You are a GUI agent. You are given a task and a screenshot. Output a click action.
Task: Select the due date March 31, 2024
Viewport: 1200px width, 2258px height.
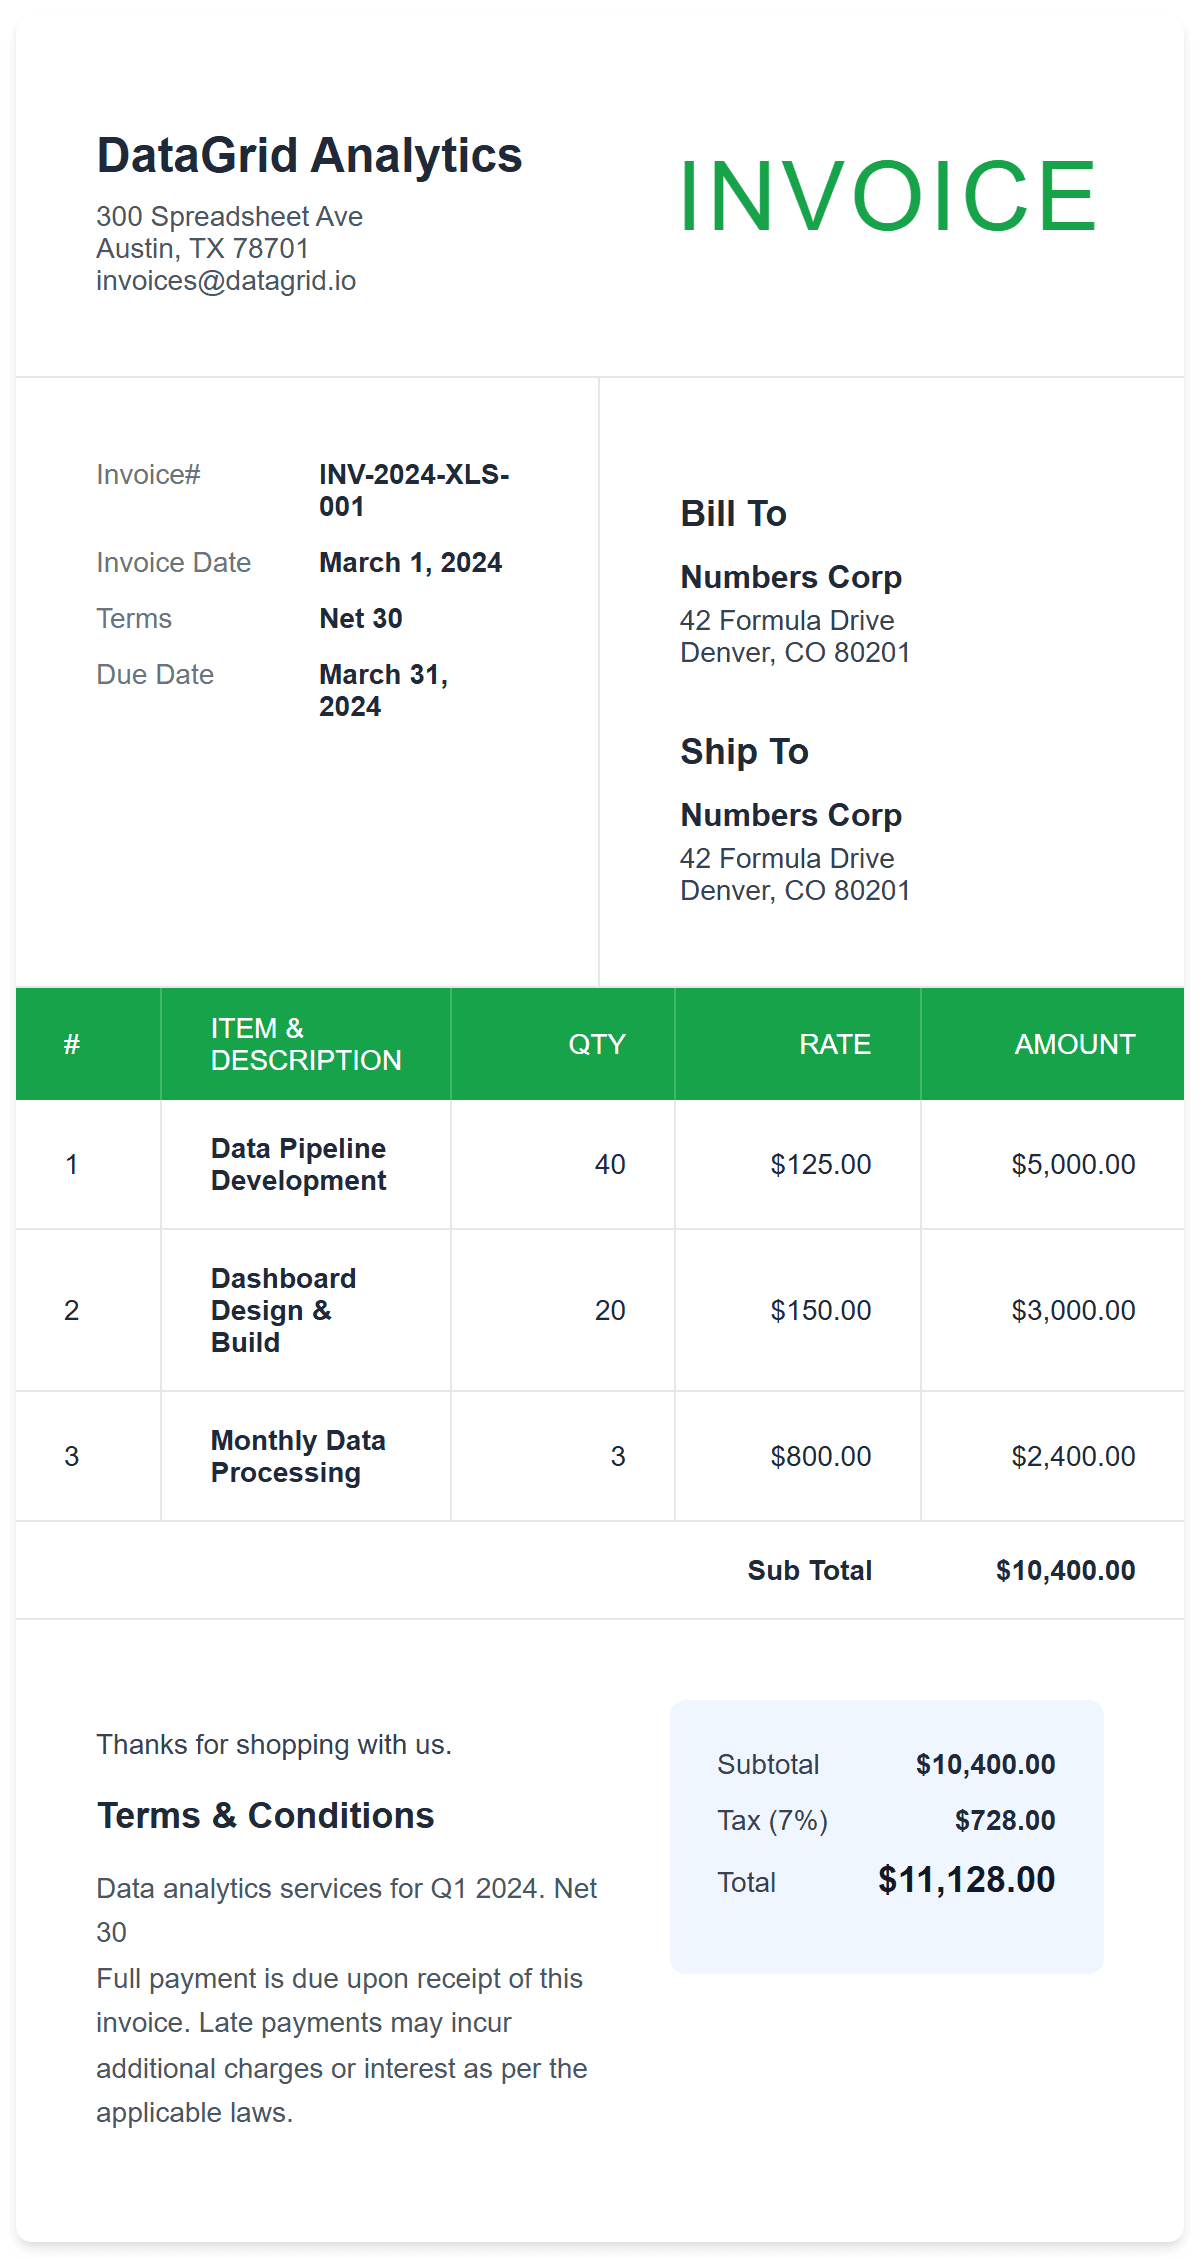383,690
